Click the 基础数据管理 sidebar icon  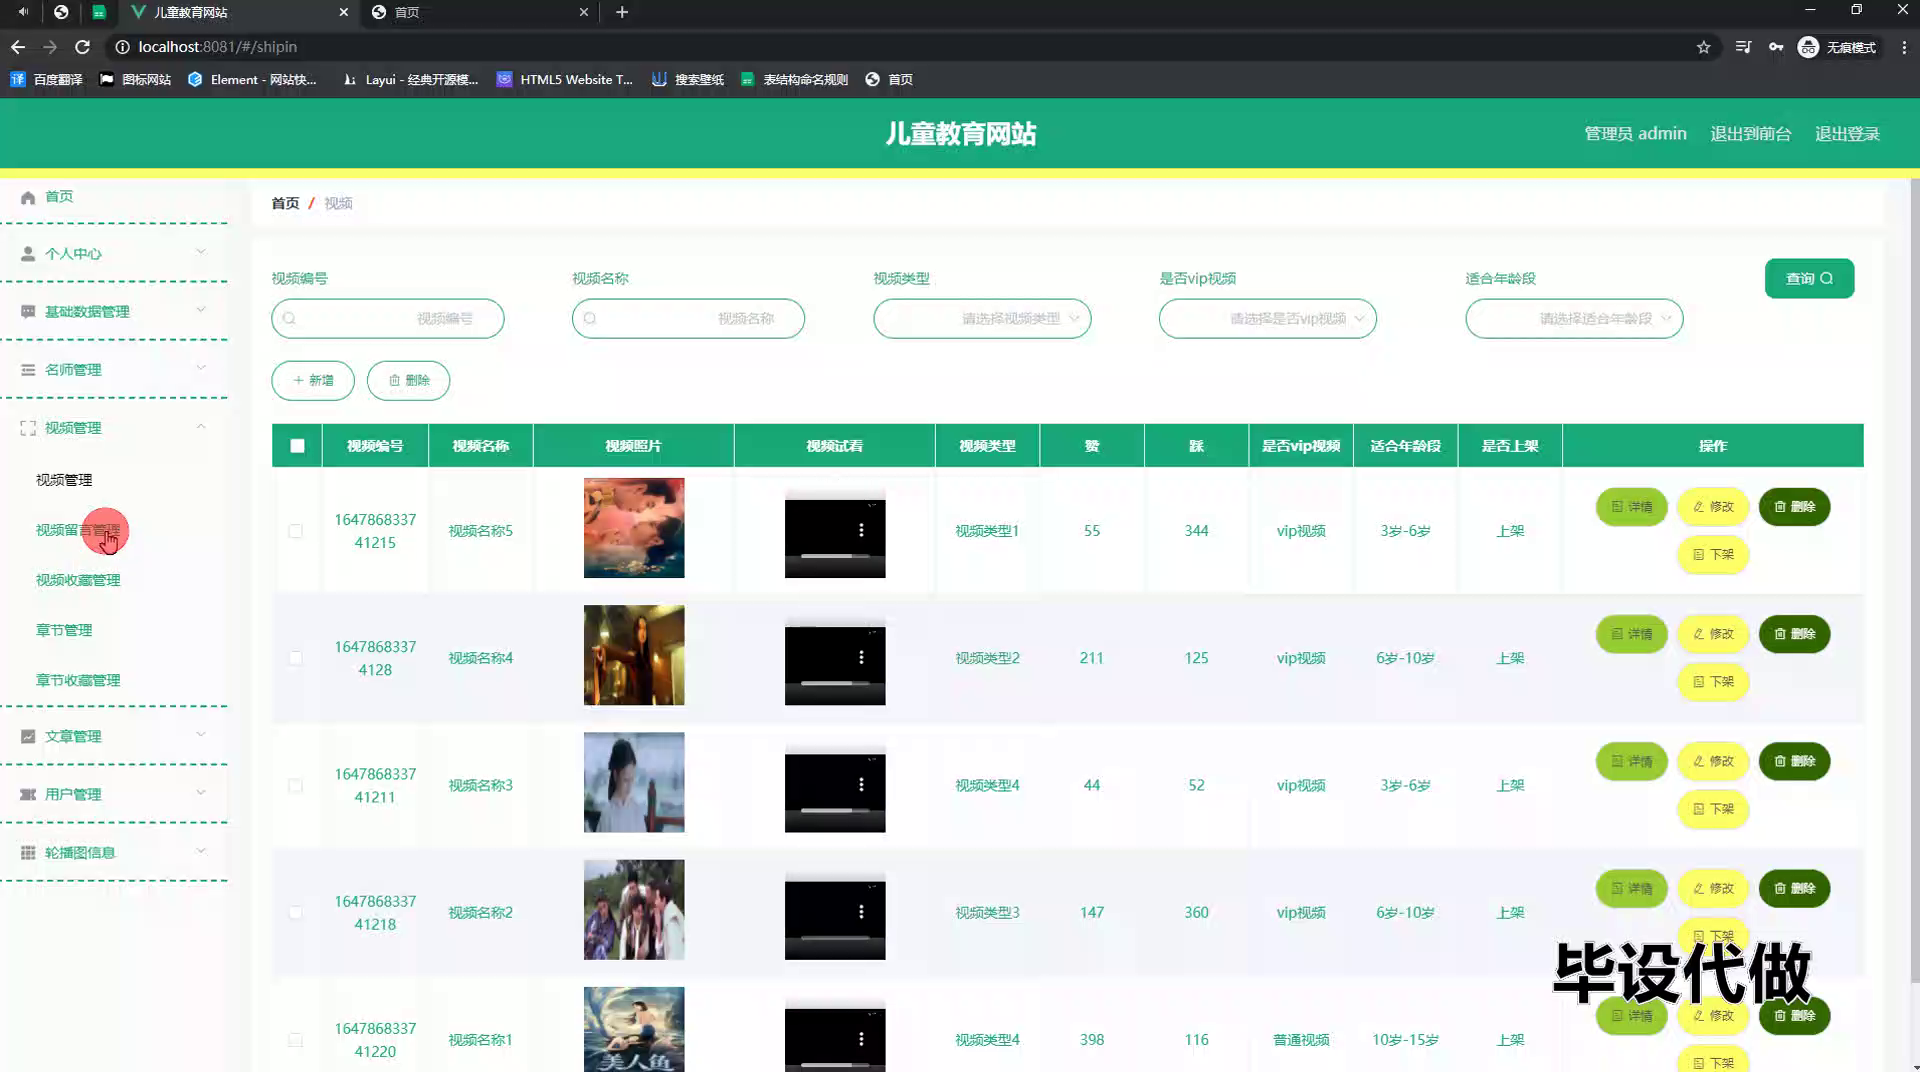tap(27, 311)
